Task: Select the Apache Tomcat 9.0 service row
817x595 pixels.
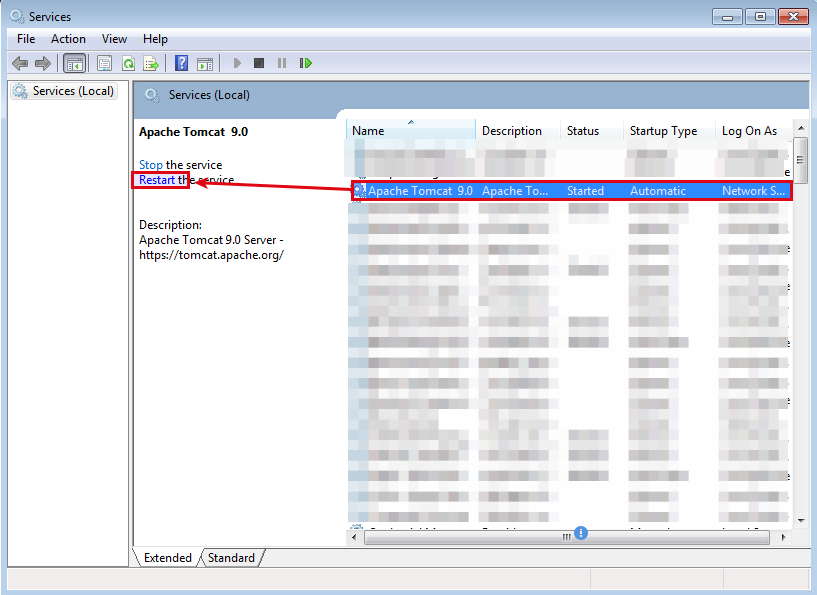Action: 572,191
